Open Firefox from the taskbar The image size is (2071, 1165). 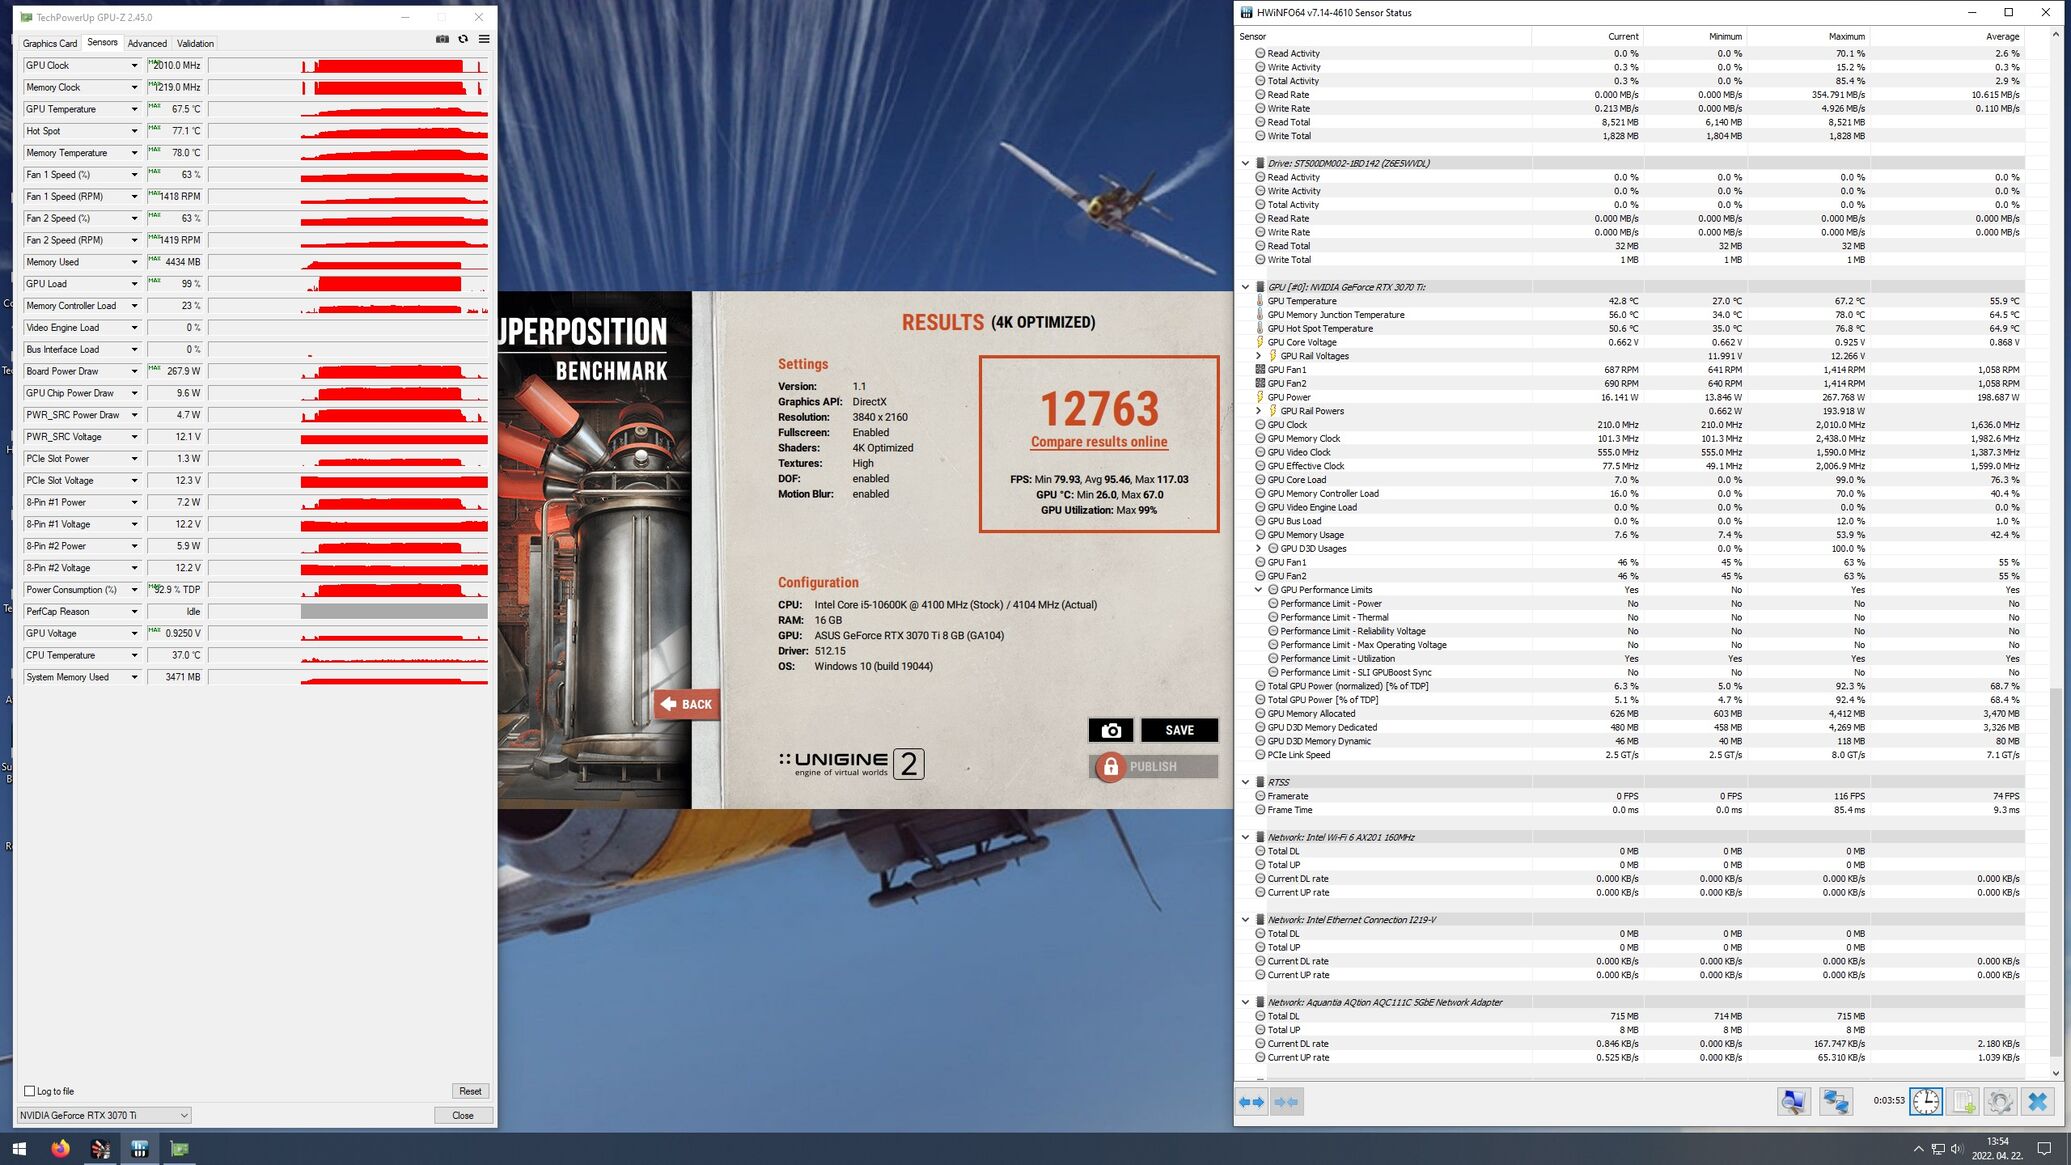[60, 1149]
